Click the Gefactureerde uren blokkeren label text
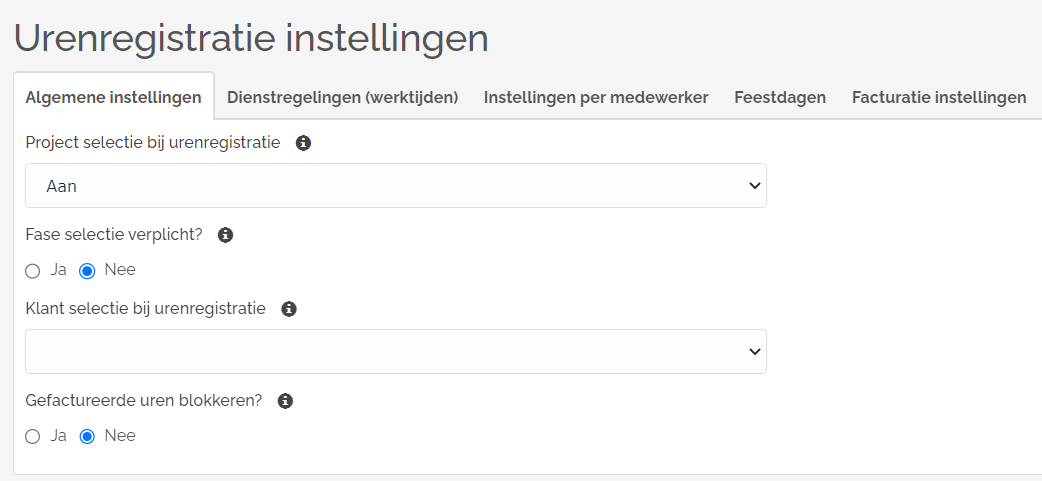The height and width of the screenshot is (481, 1042). [143, 401]
